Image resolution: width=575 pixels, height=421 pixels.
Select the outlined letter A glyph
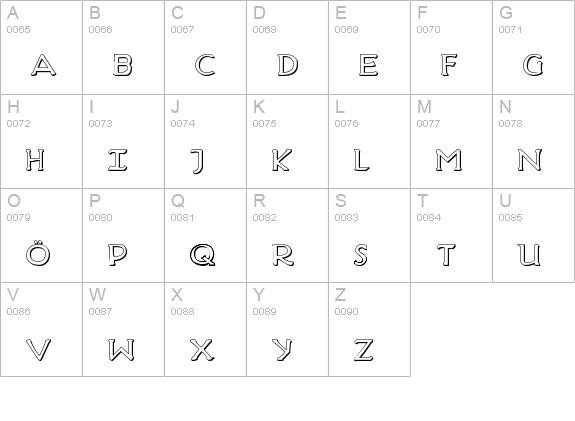(44, 65)
